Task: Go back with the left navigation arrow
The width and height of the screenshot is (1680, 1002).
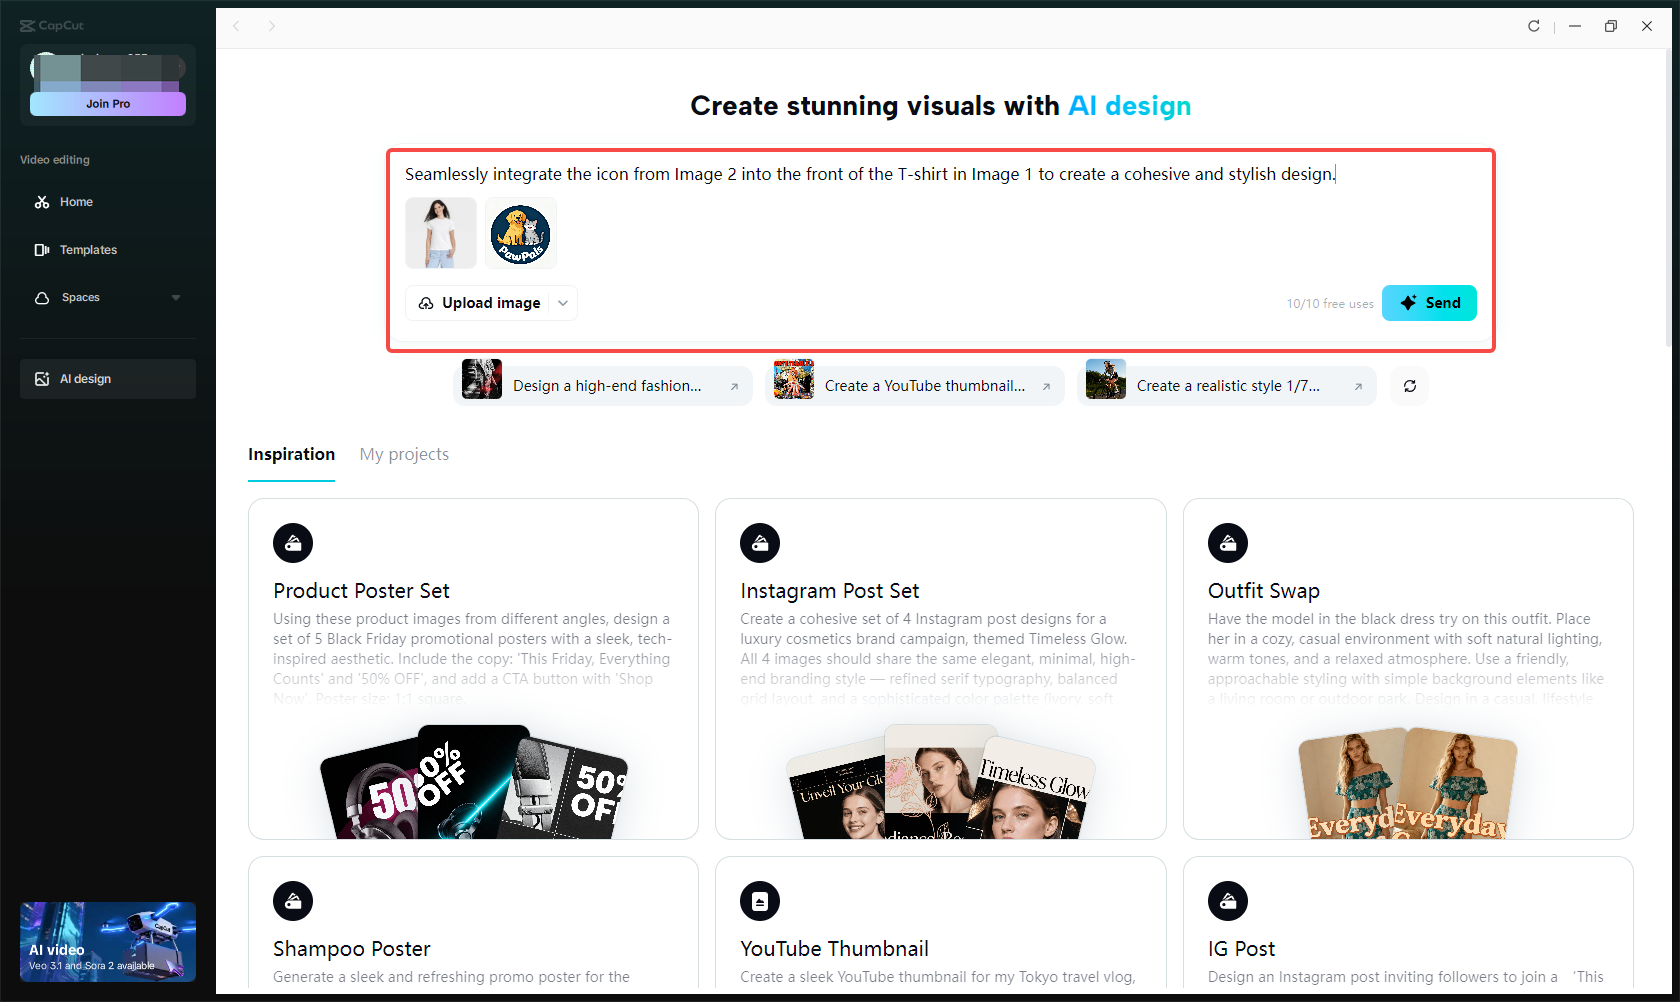Action: click(236, 26)
